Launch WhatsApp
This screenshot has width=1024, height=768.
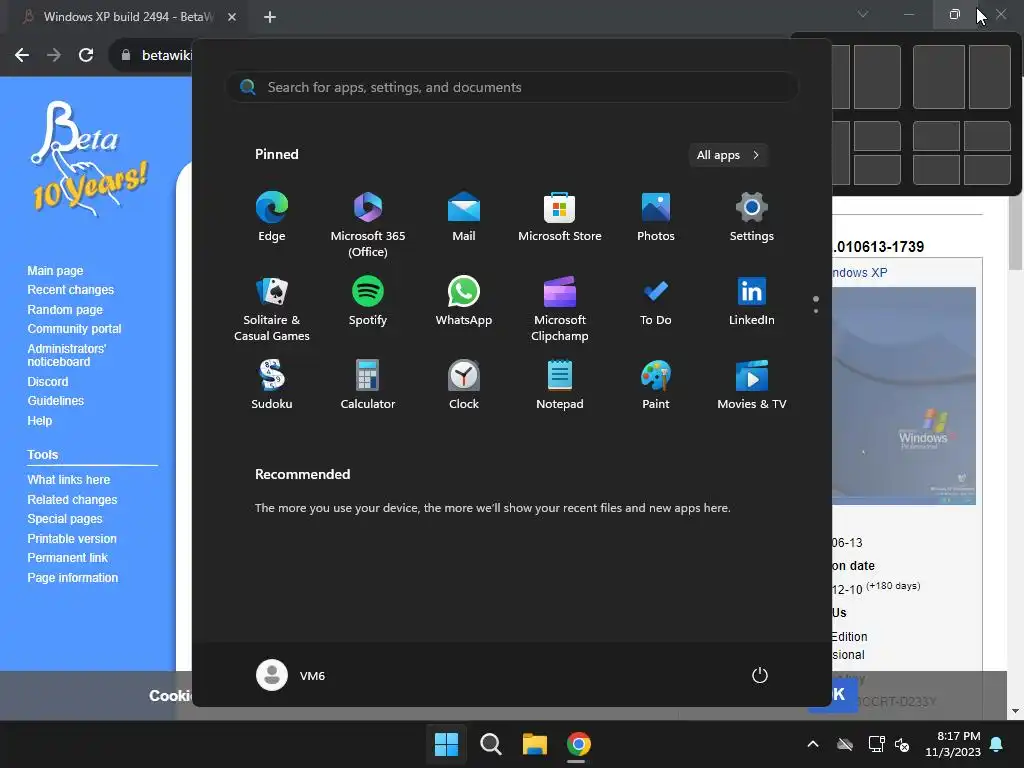click(464, 301)
